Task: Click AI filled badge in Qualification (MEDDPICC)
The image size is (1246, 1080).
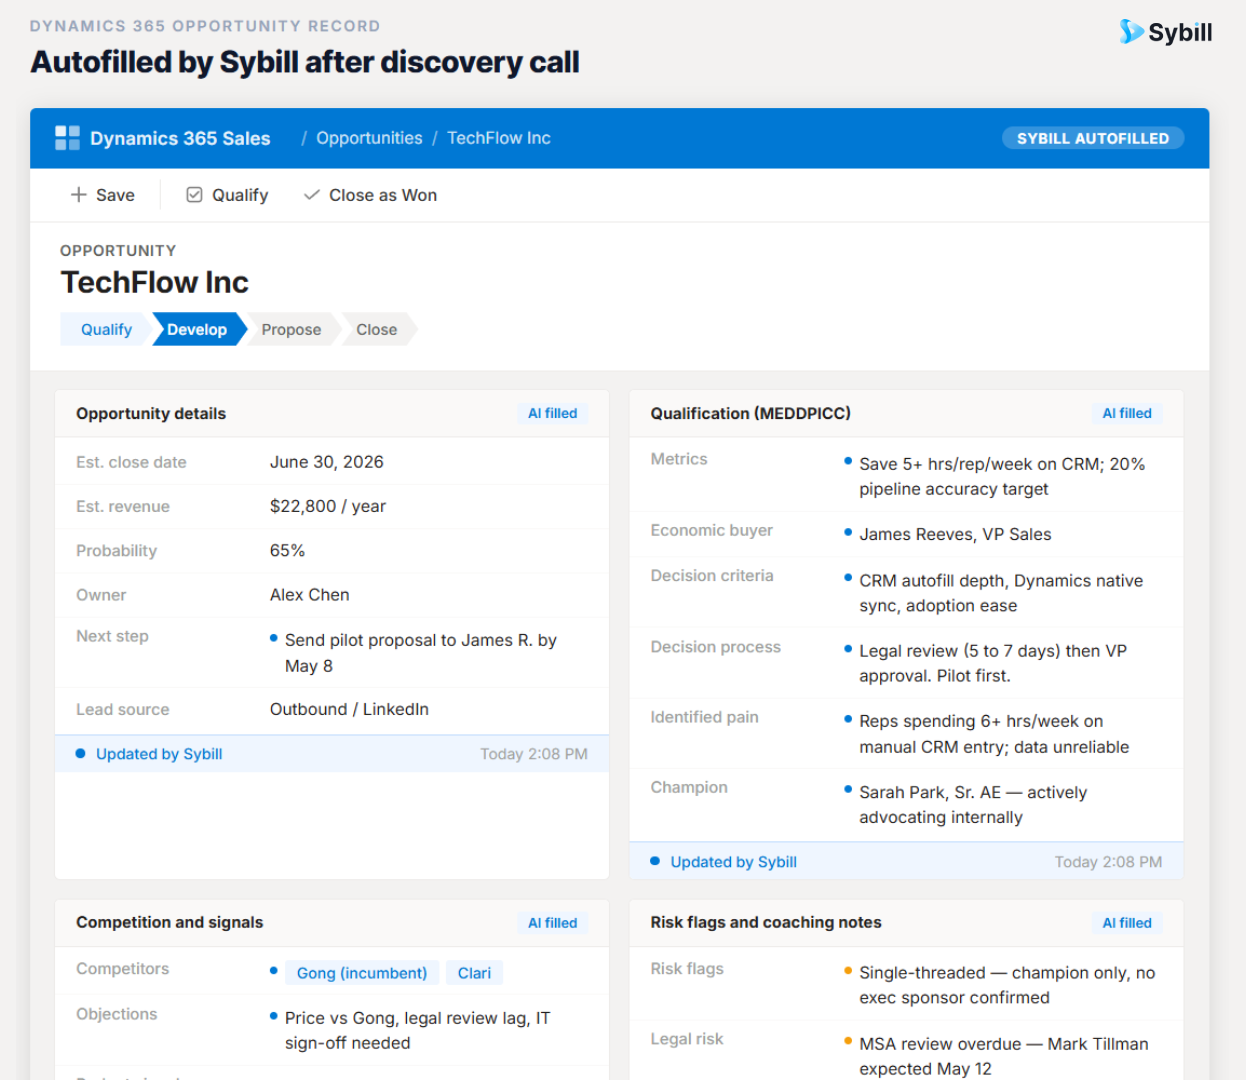Action: (x=1127, y=413)
